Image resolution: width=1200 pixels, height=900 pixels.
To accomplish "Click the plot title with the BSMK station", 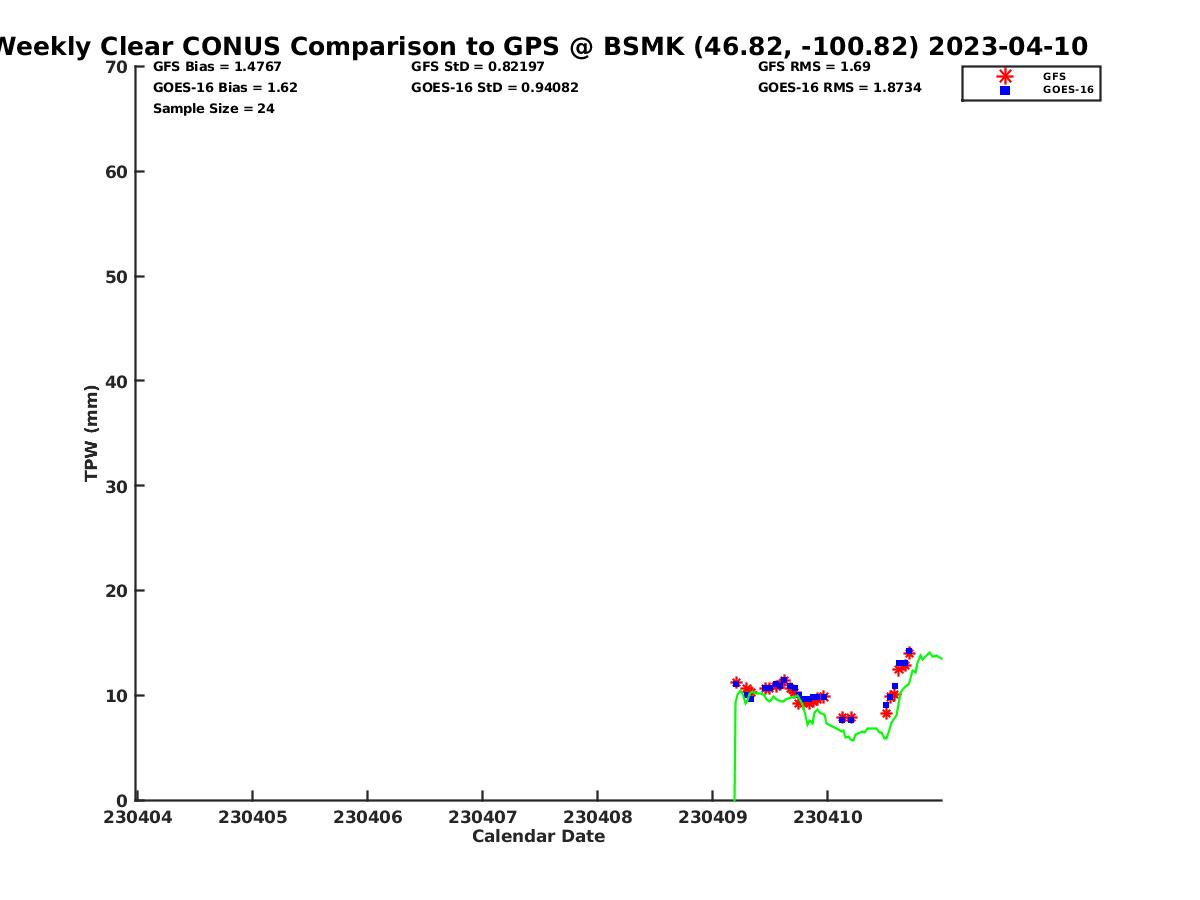I will (x=540, y=47).
